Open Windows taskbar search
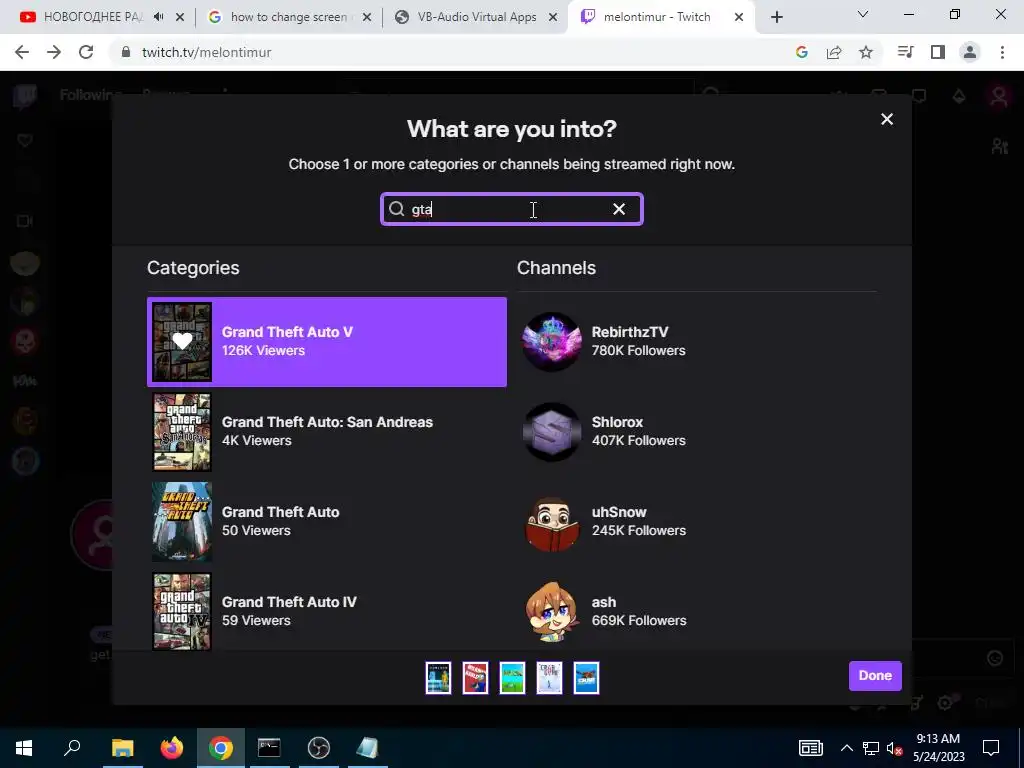 (72, 748)
